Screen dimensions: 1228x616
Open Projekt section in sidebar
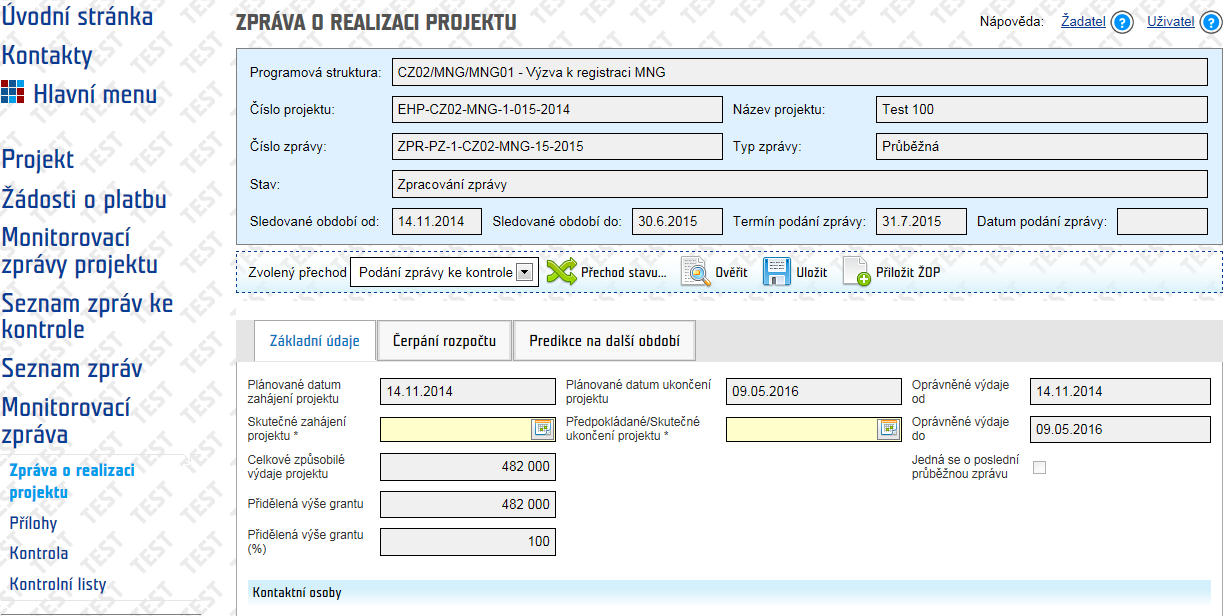(x=38, y=159)
